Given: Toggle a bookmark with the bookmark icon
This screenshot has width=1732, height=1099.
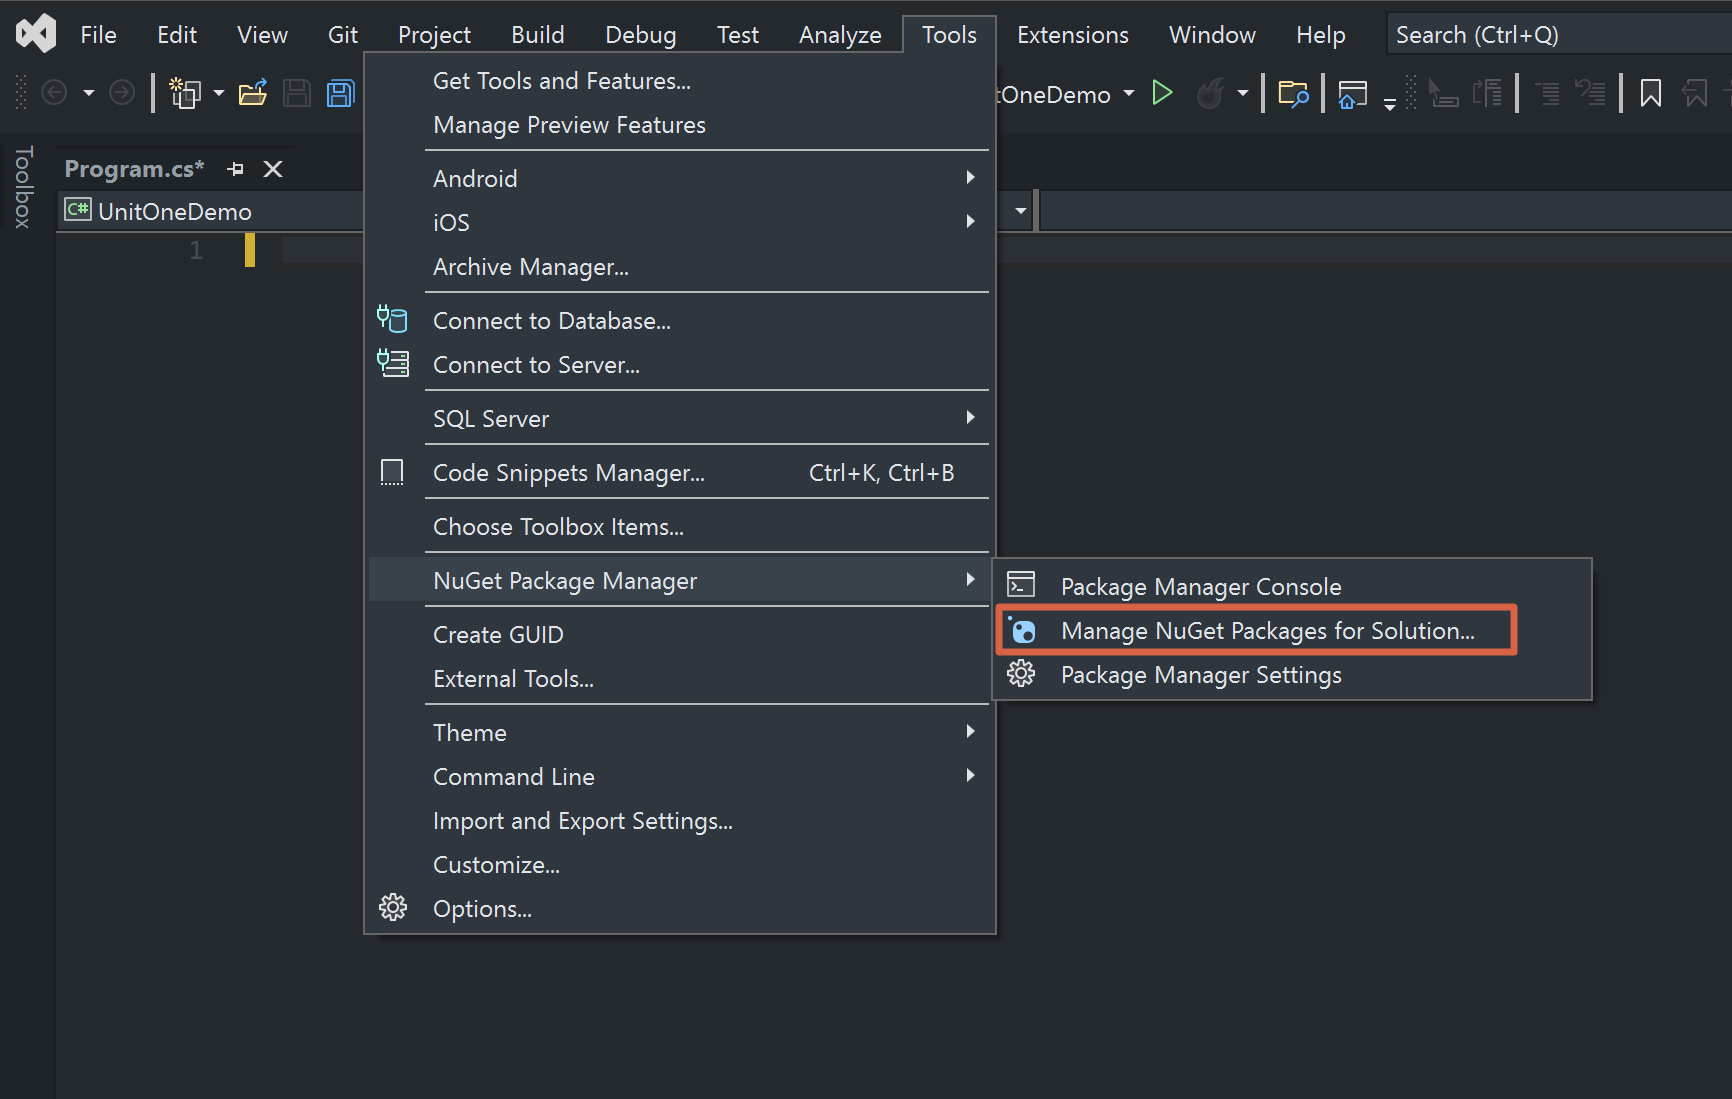Looking at the screenshot, I should point(1649,92).
